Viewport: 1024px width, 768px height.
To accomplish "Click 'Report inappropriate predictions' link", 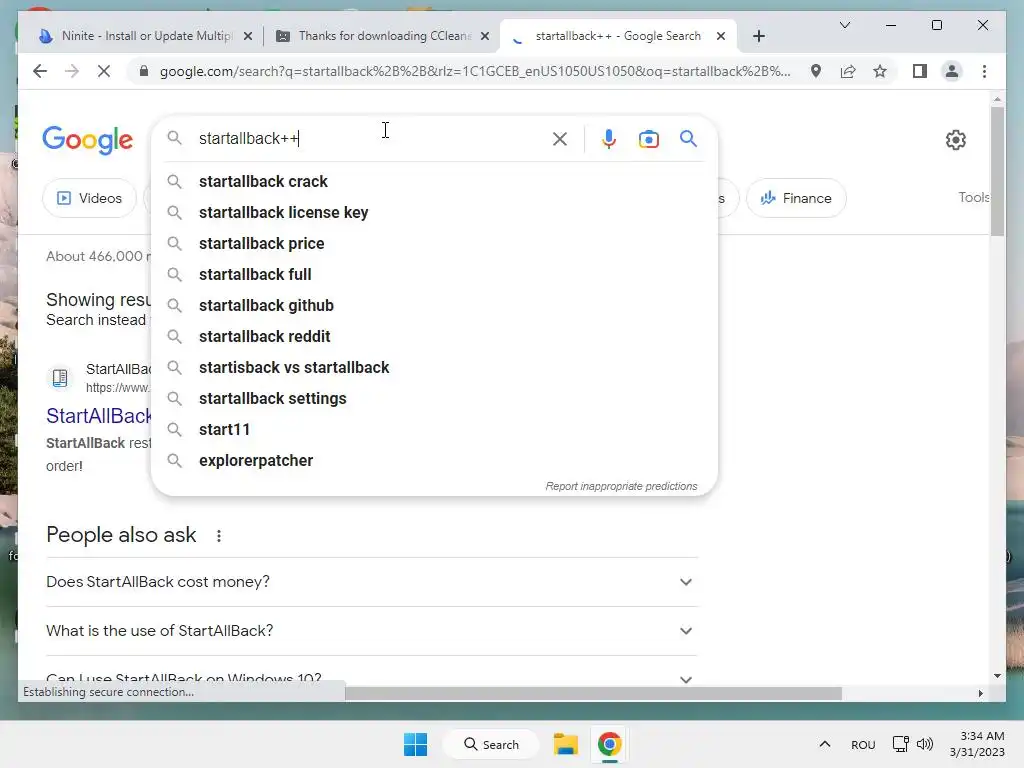I will [621, 487].
